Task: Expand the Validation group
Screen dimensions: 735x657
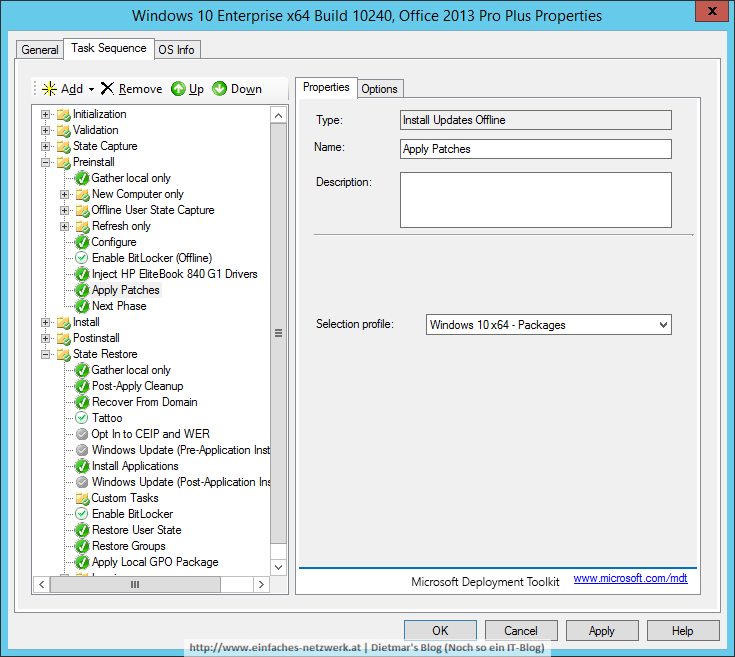Action: [45, 130]
